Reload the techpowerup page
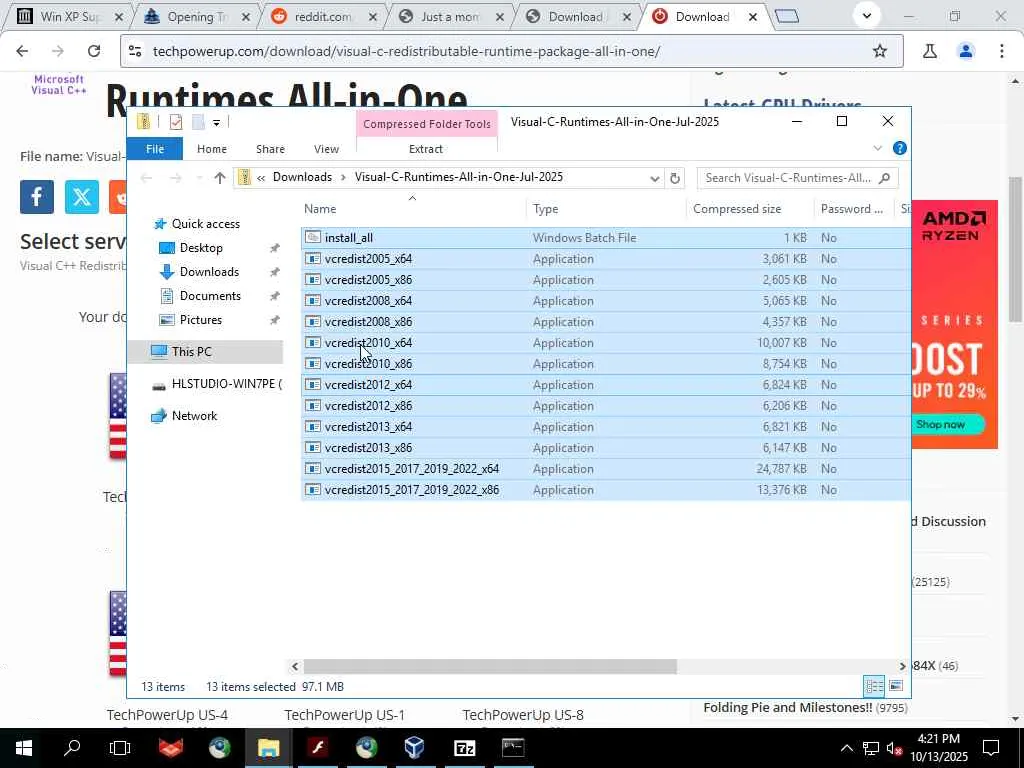Image resolution: width=1024 pixels, height=768 pixels. pyautogui.click(x=94, y=51)
